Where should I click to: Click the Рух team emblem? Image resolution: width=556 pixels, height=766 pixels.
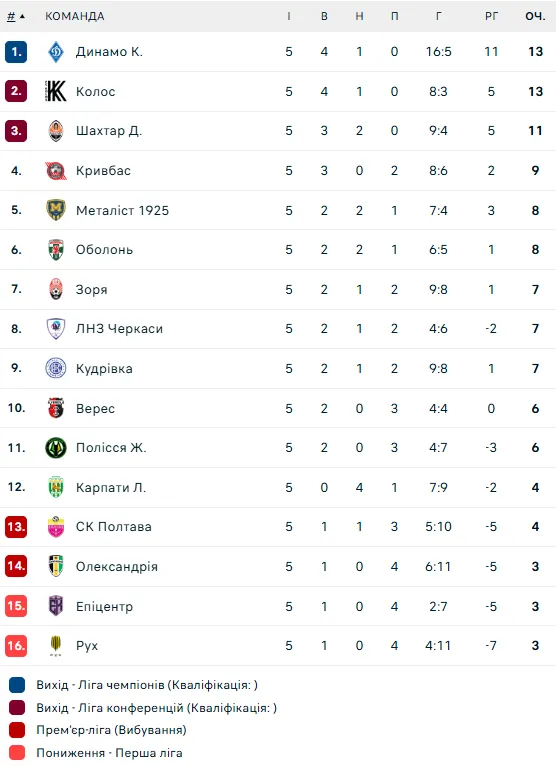(56, 645)
